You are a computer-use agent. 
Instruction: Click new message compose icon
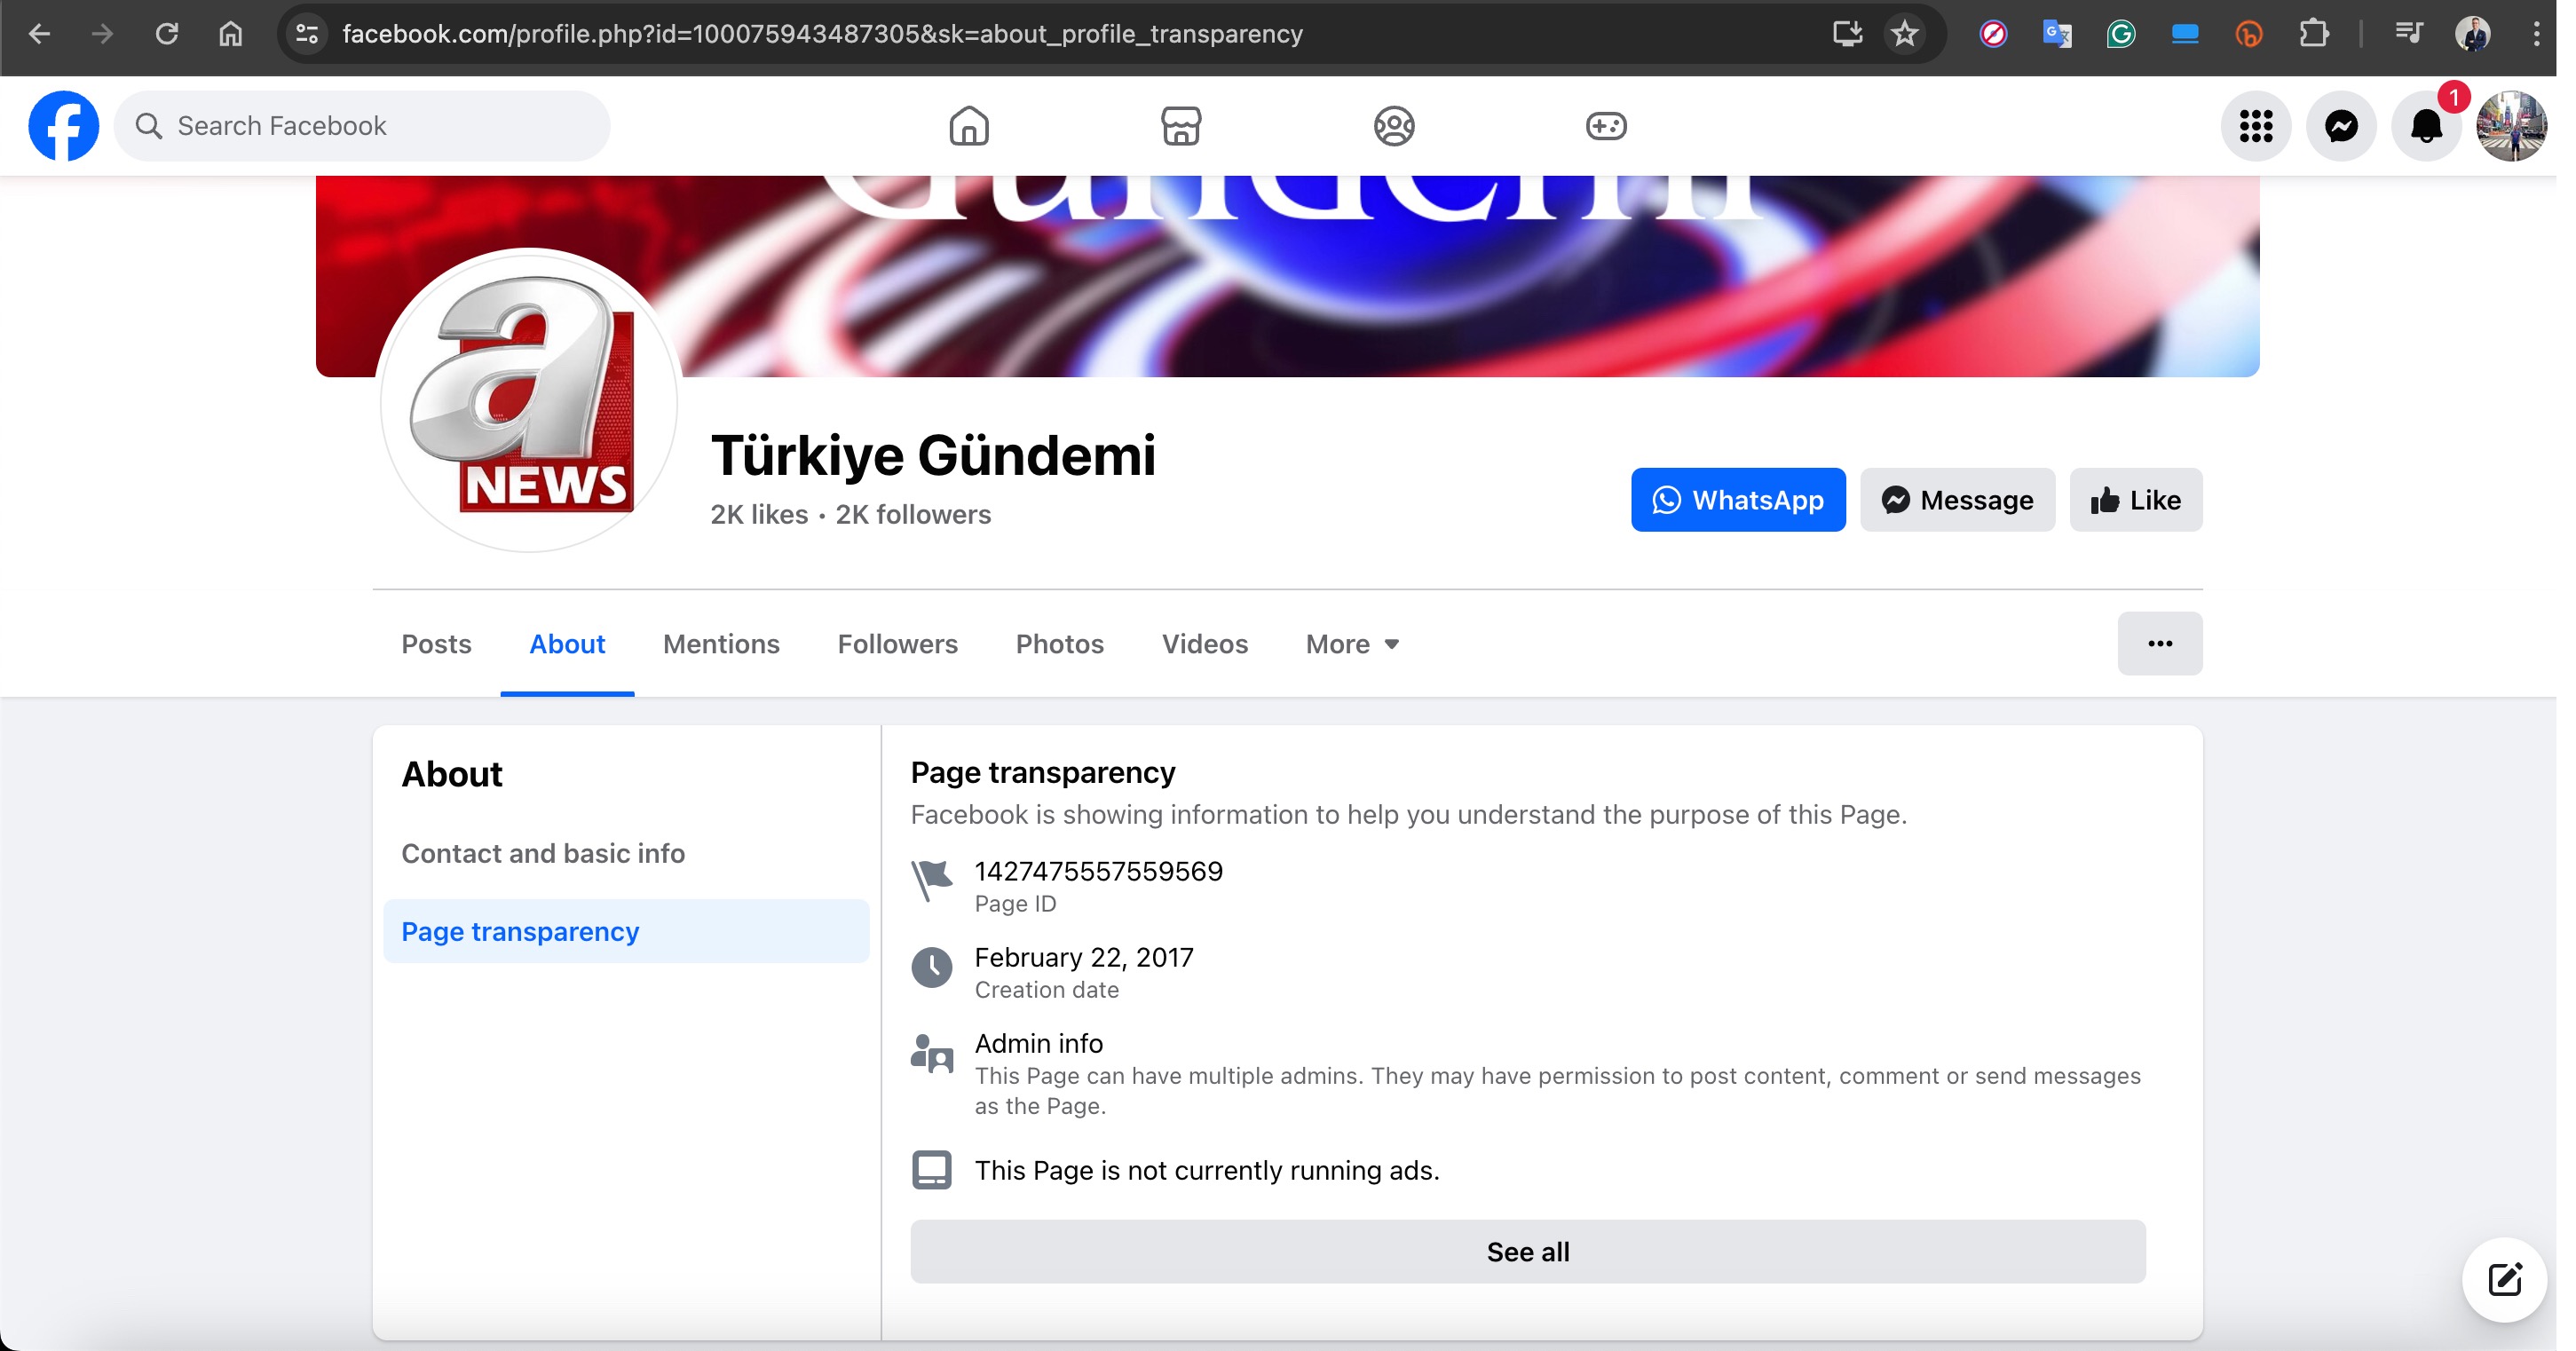(2504, 1279)
